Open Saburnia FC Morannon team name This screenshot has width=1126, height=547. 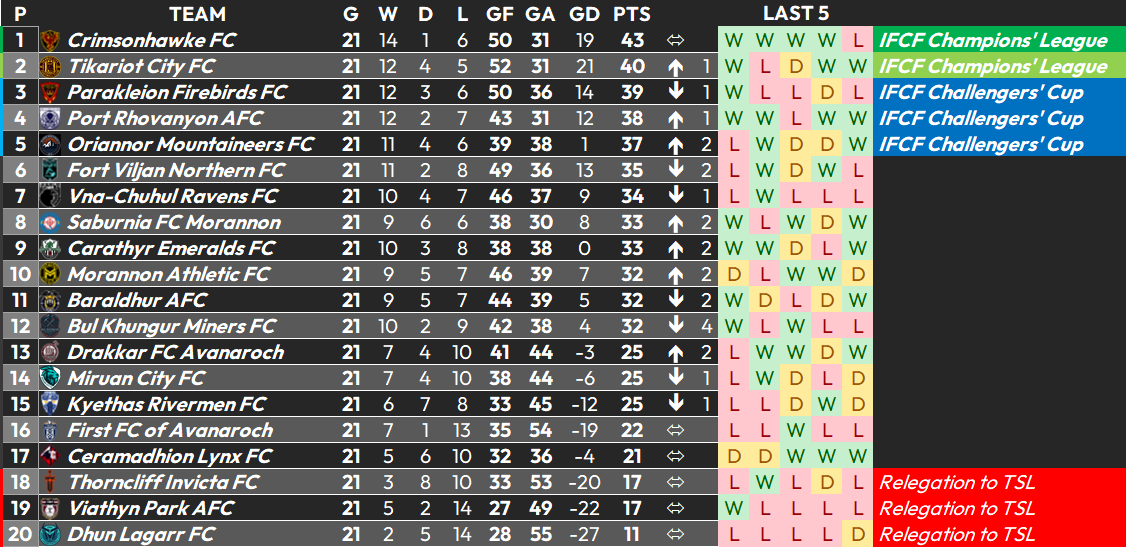(x=174, y=223)
